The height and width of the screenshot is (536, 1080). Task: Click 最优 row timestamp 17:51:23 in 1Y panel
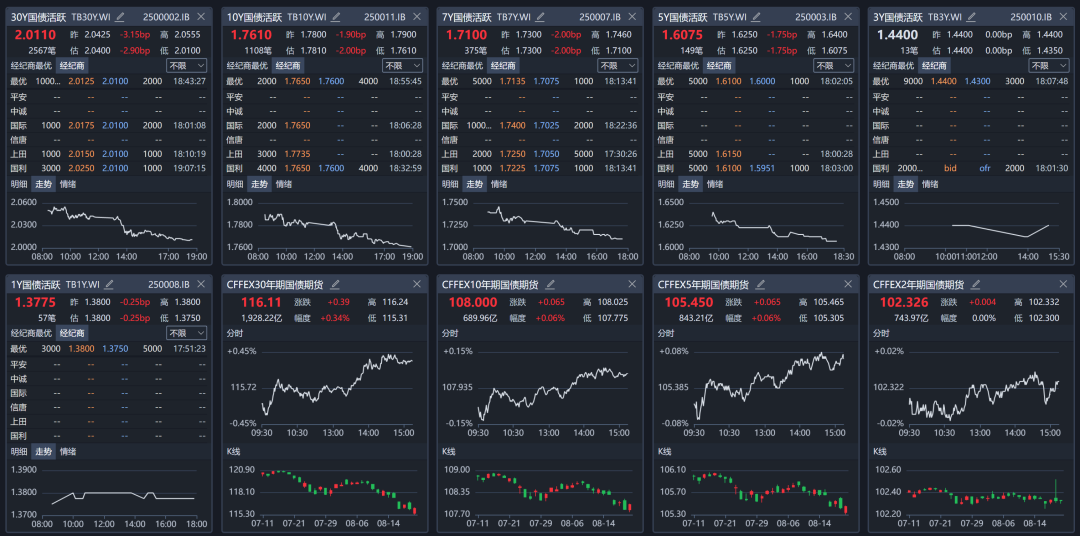click(190, 349)
